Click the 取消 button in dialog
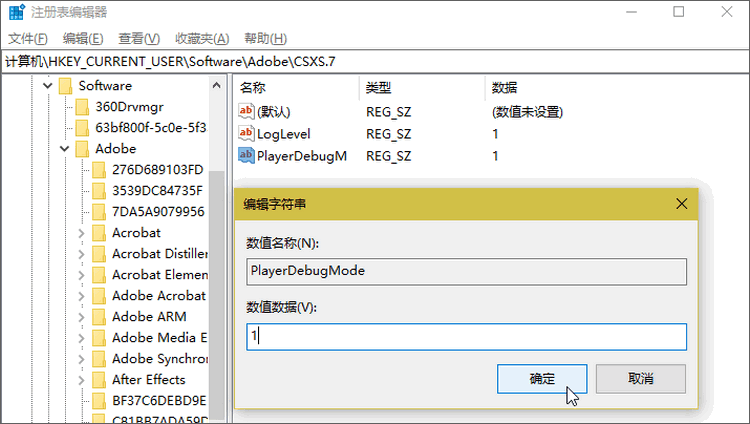The width and height of the screenshot is (750, 424). coord(640,378)
